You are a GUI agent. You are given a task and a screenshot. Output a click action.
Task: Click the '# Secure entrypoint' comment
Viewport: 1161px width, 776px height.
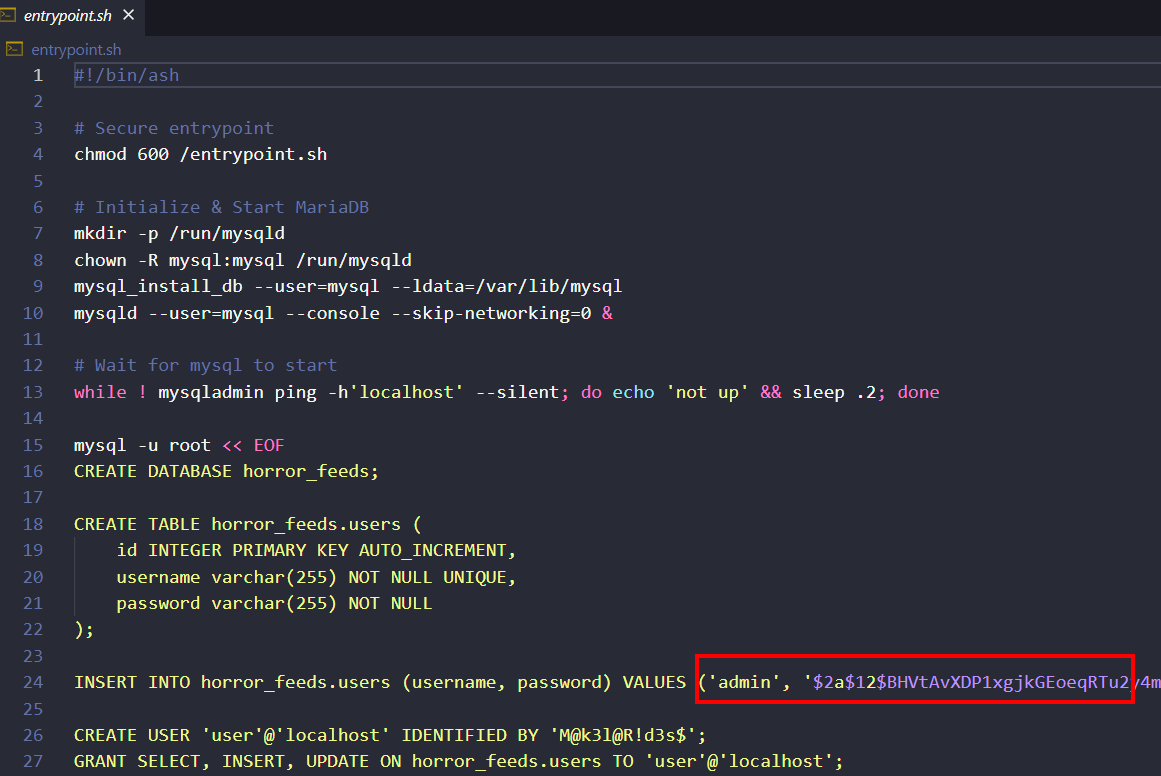(173, 128)
